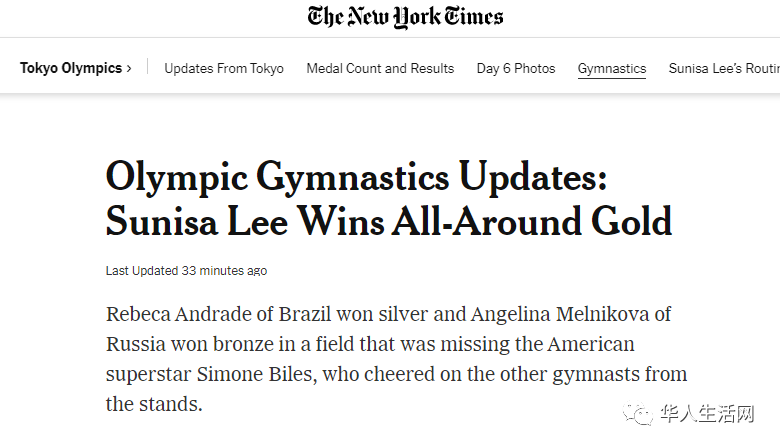Click the 'Last Updated 33 minutes ago' timestamp
The image size is (780, 448).
(x=186, y=271)
